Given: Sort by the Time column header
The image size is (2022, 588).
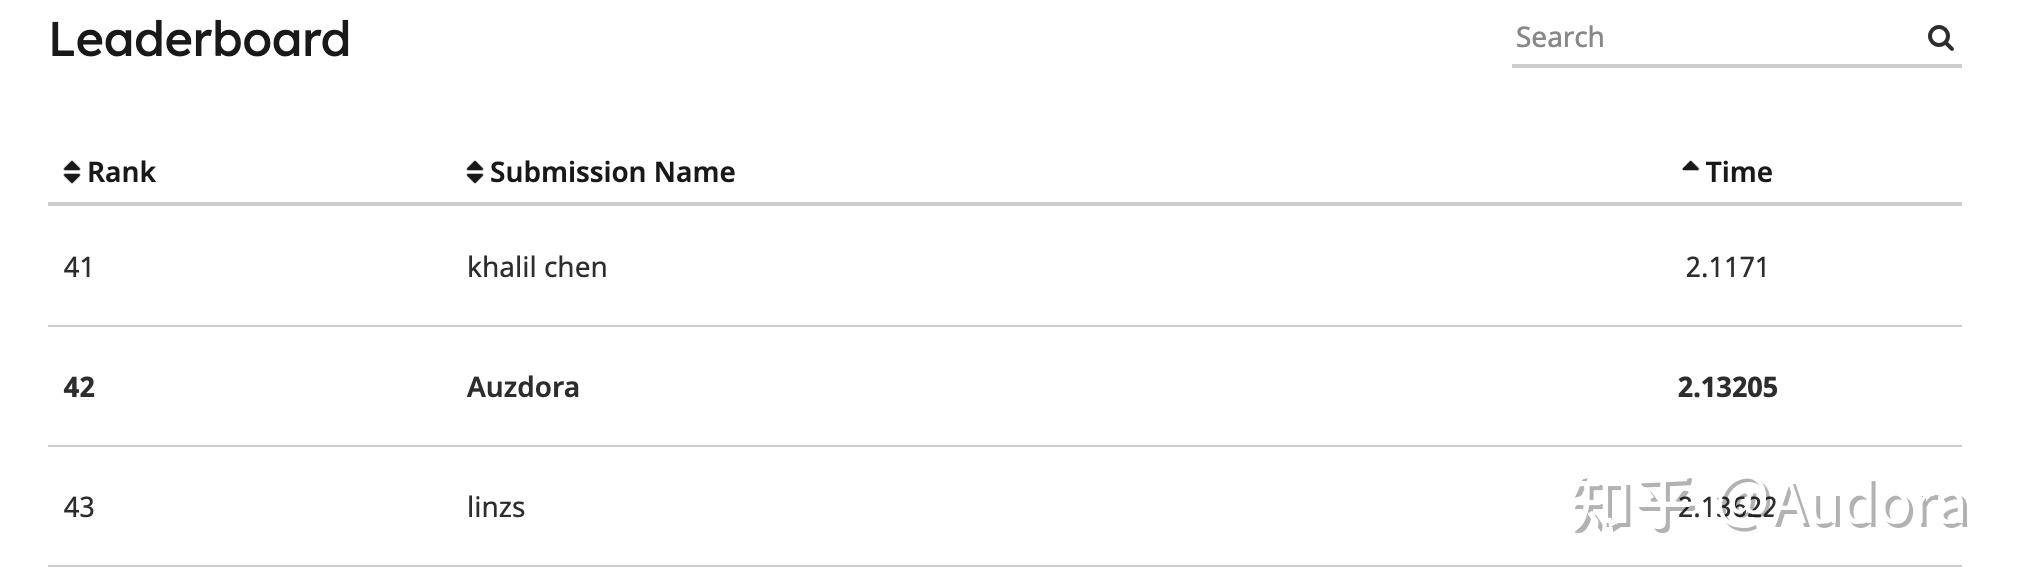Looking at the screenshot, I should point(1738,172).
